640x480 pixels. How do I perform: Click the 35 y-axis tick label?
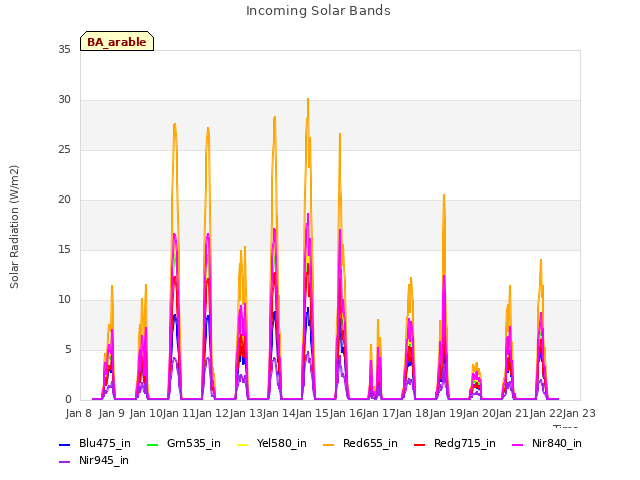click(64, 50)
